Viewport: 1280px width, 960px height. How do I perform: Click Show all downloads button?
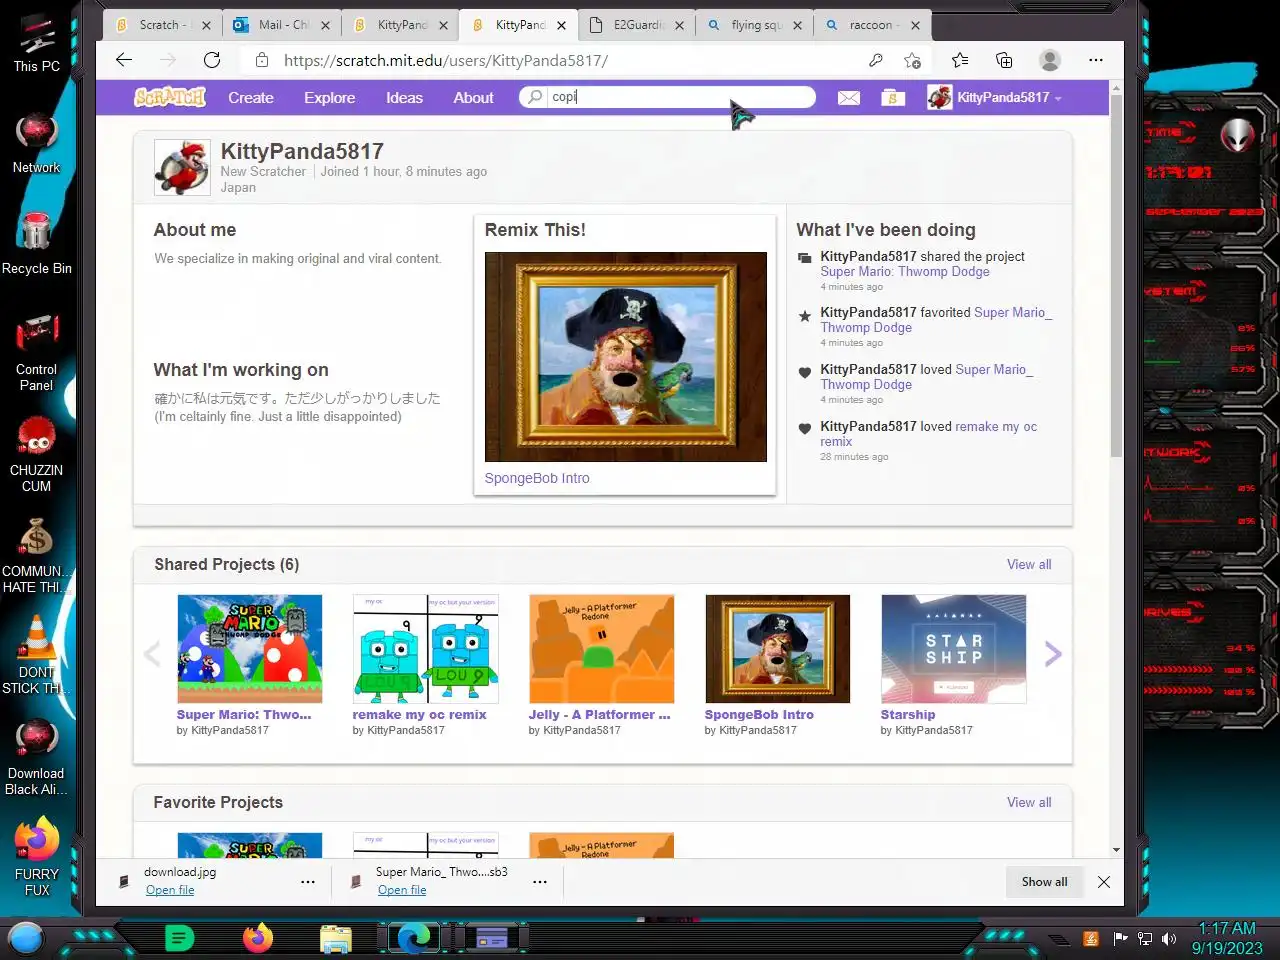(x=1044, y=881)
